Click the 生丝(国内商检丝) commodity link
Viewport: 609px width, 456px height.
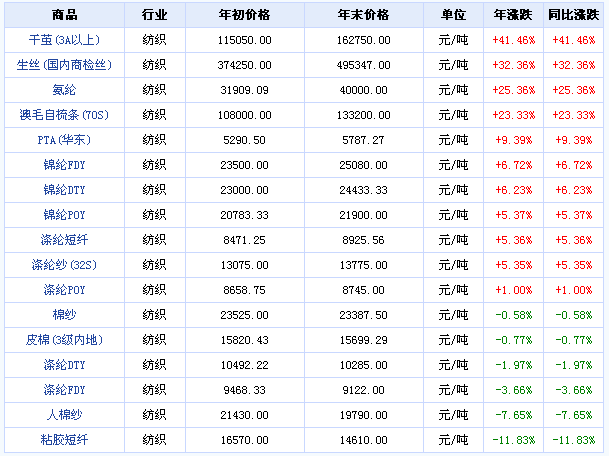[x=62, y=64]
